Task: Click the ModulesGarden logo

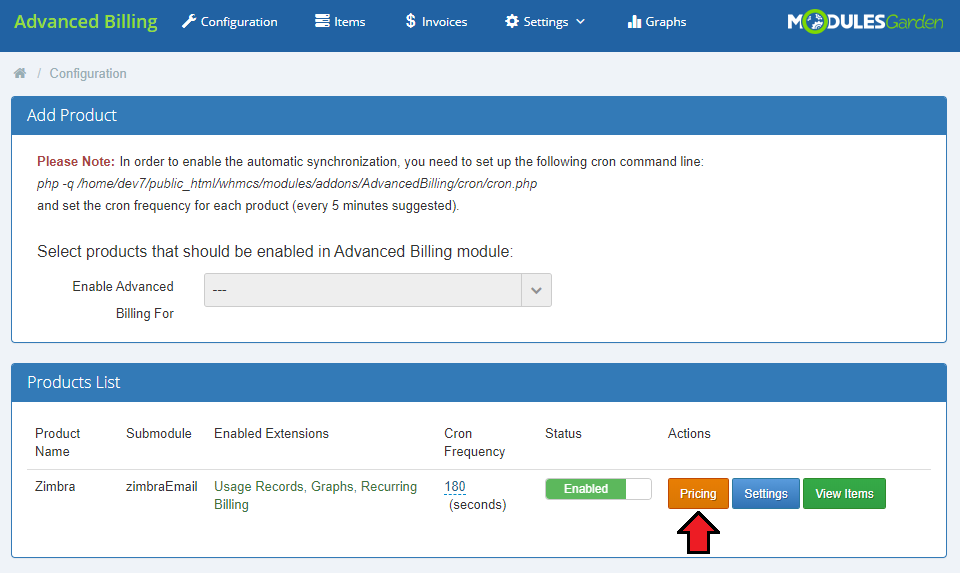Action: pyautogui.click(x=864, y=21)
